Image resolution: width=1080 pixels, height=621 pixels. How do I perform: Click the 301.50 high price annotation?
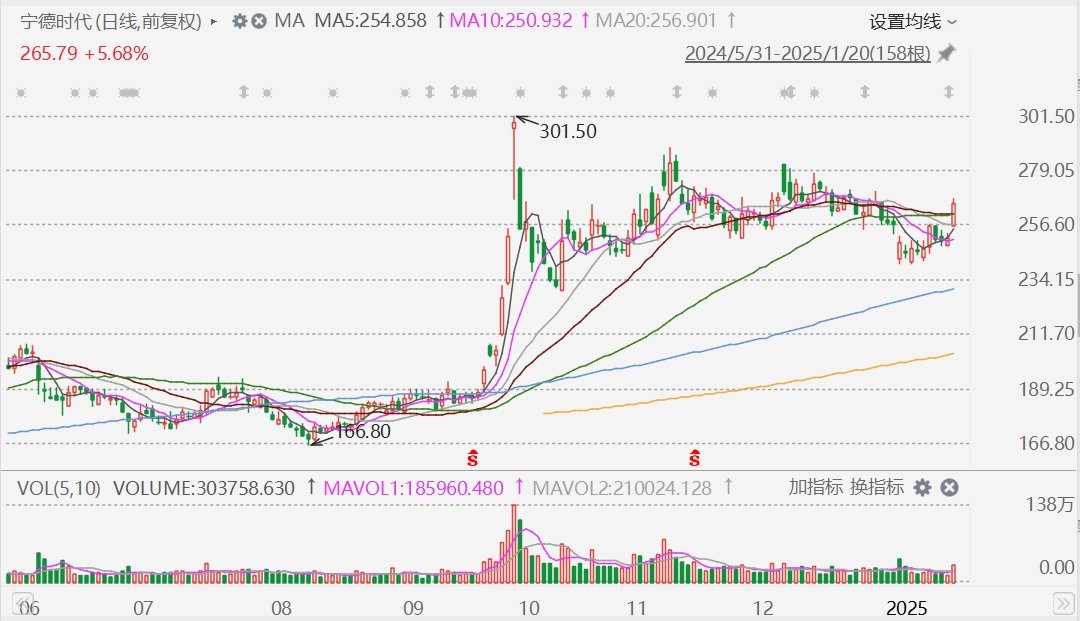coord(567,130)
